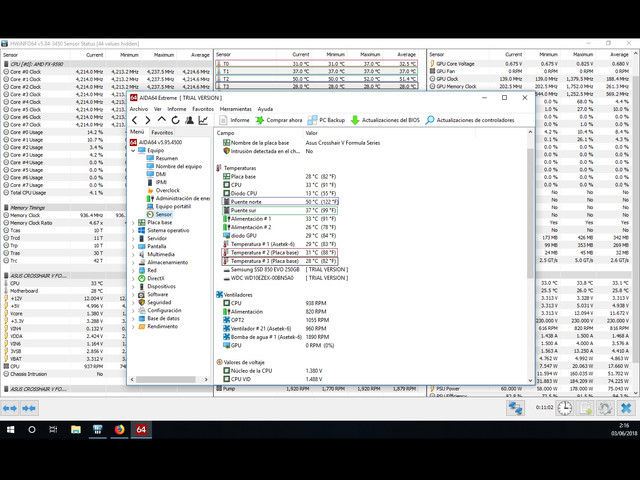Go up one level in AIDA64 toolbar

click(x=162, y=120)
